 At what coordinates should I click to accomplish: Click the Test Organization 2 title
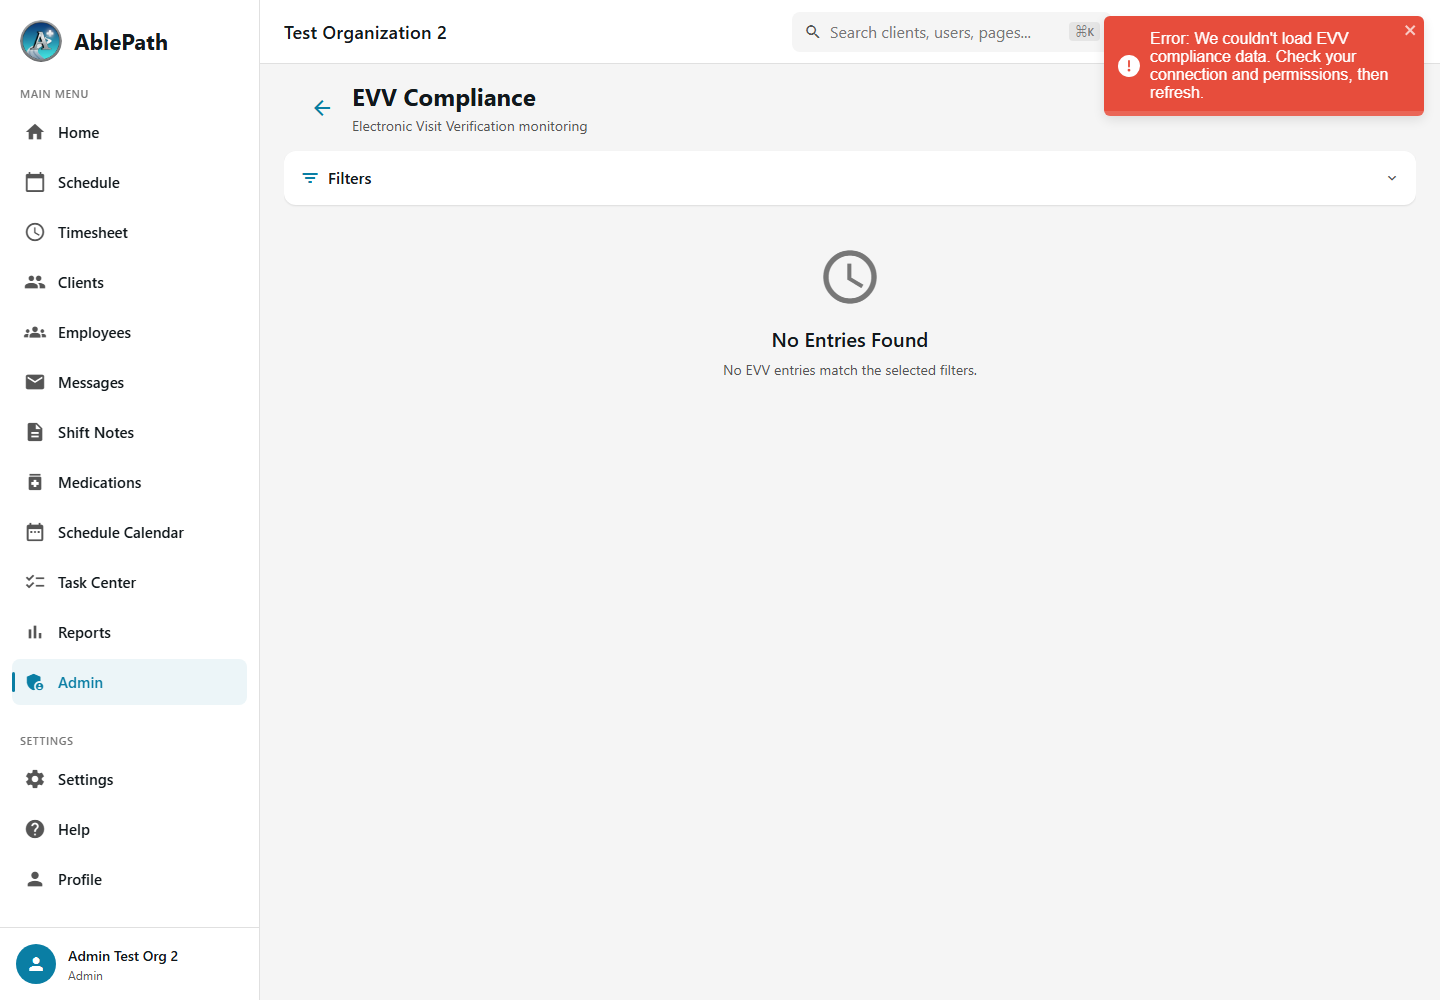[x=365, y=32]
